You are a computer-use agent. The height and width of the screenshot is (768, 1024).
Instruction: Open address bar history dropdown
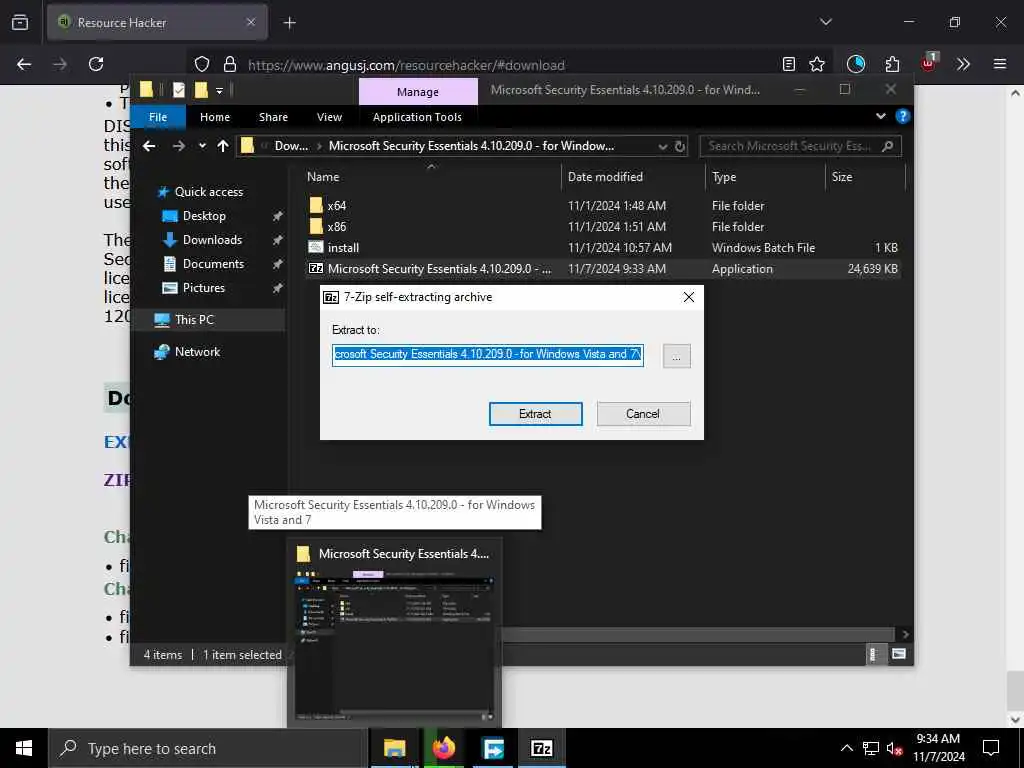click(x=663, y=146)
